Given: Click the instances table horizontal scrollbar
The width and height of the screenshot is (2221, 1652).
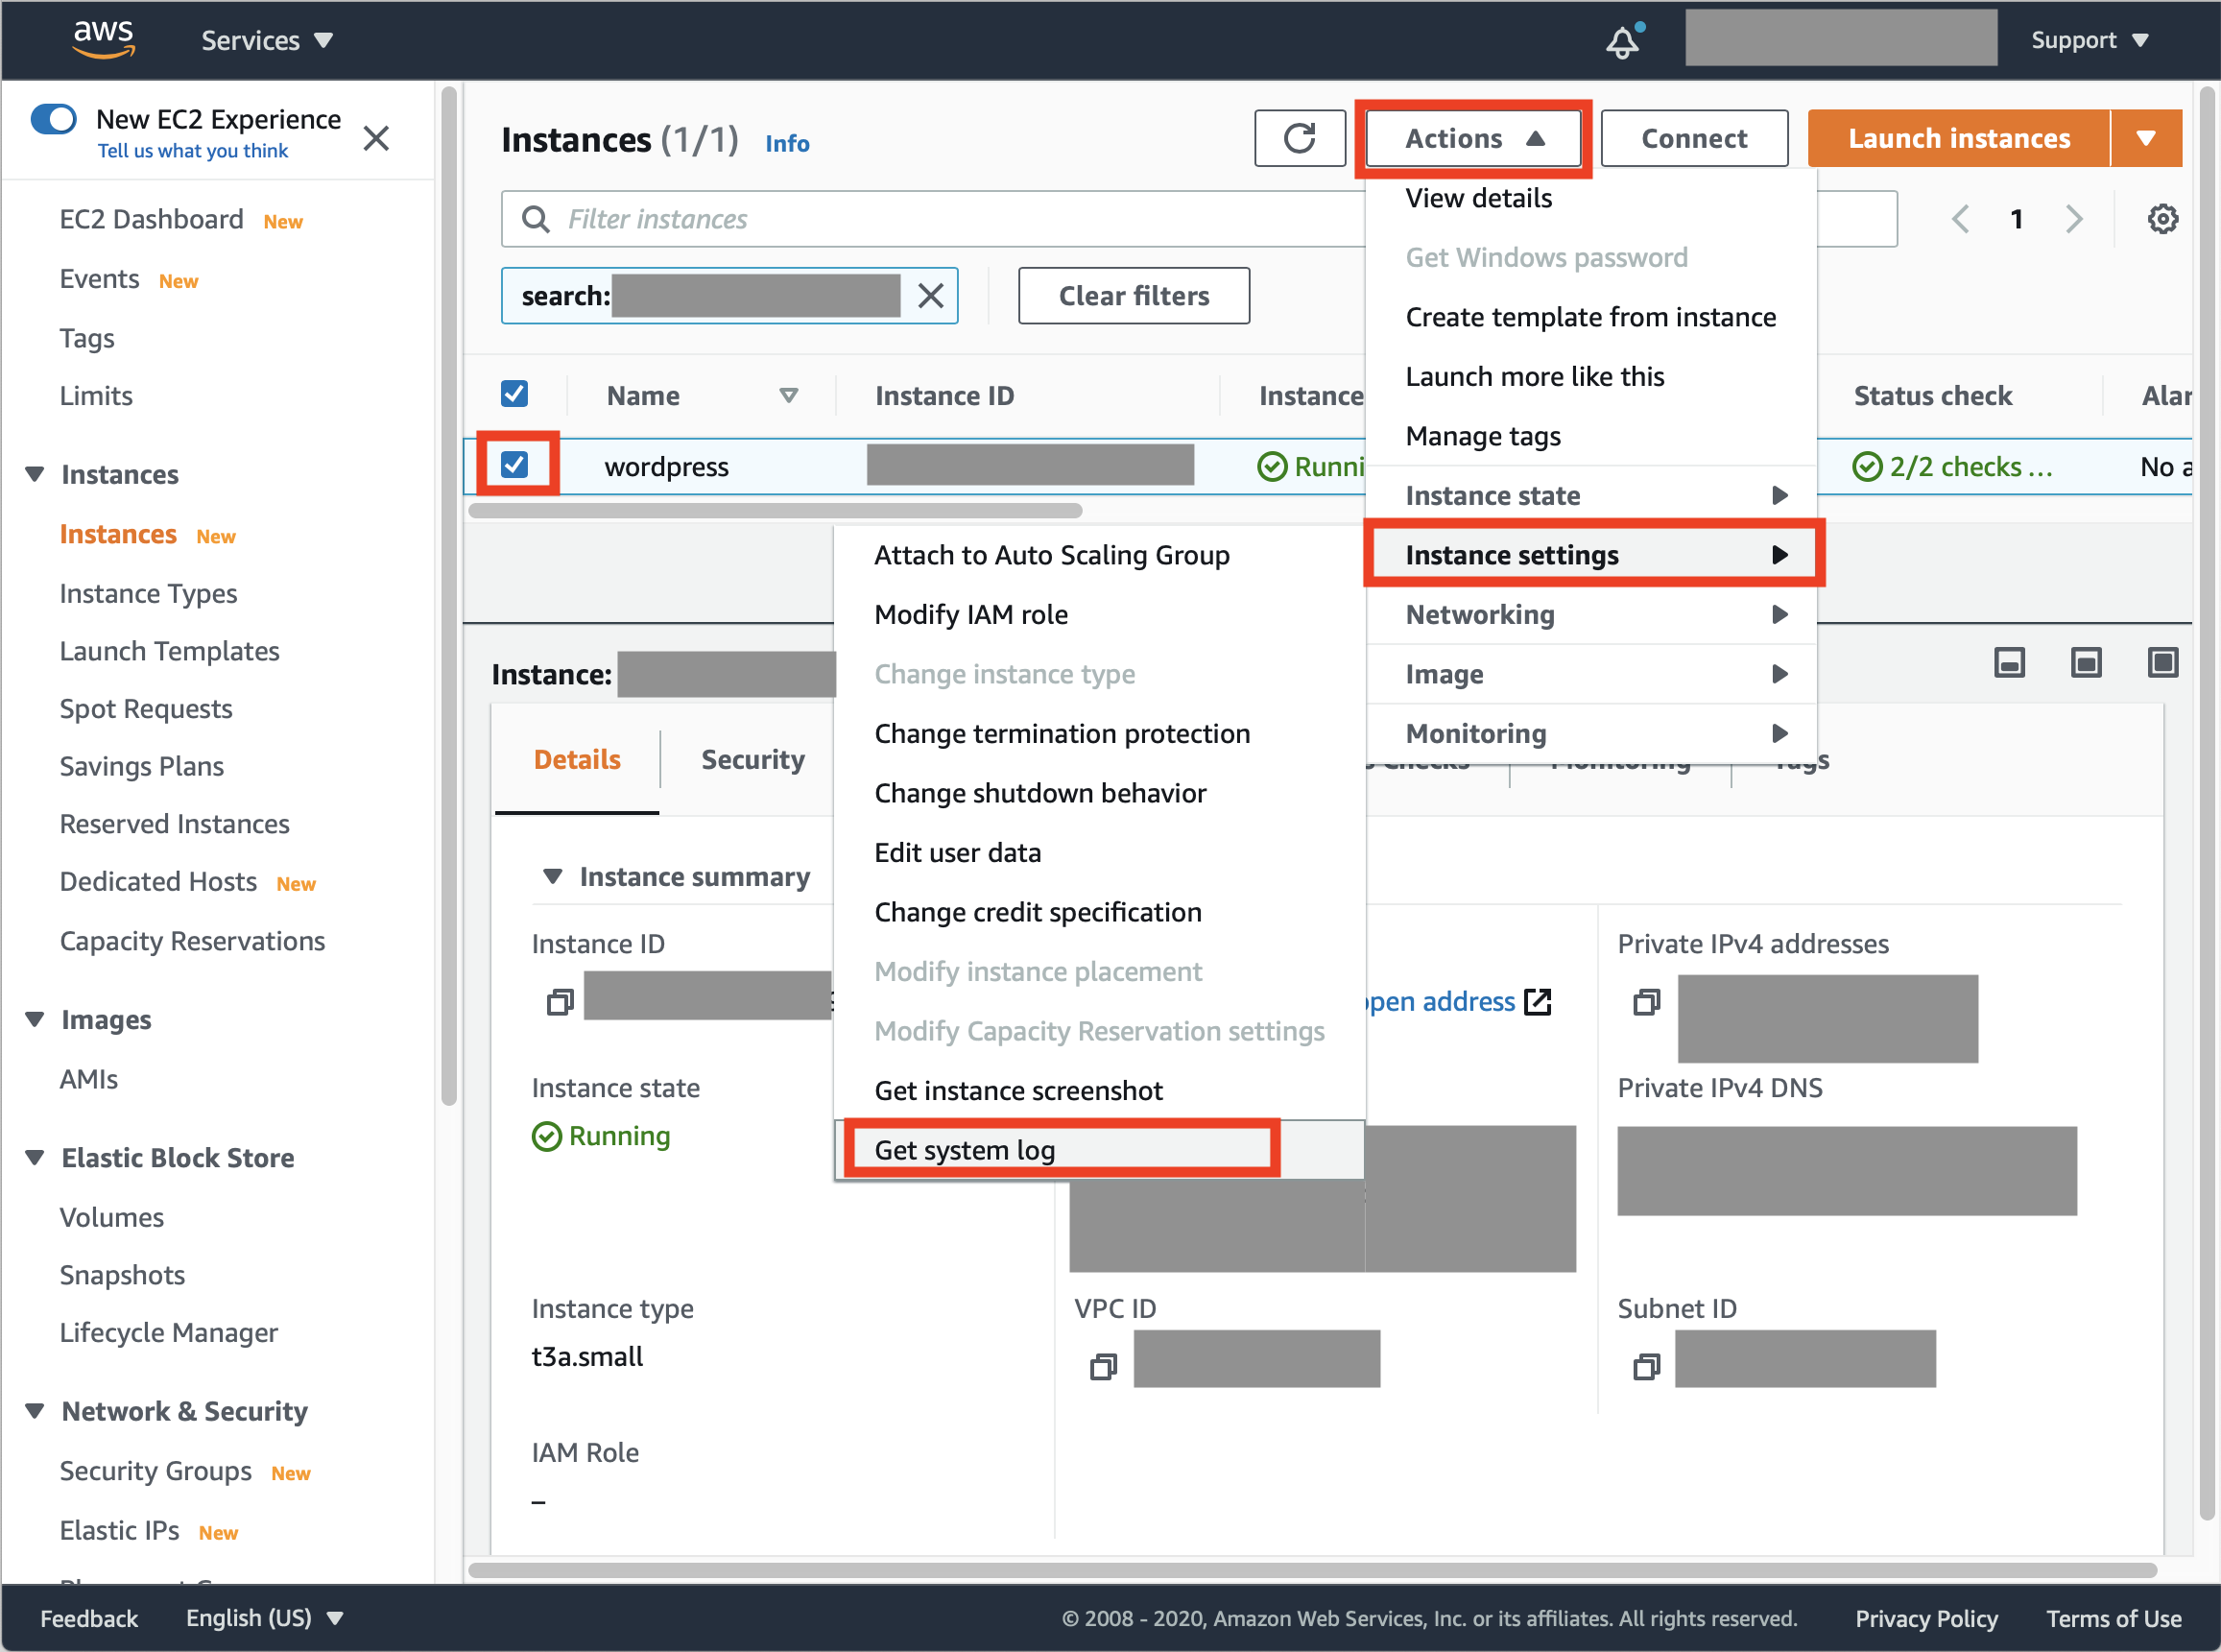Looking at the screenshot, I should (775, 511).
